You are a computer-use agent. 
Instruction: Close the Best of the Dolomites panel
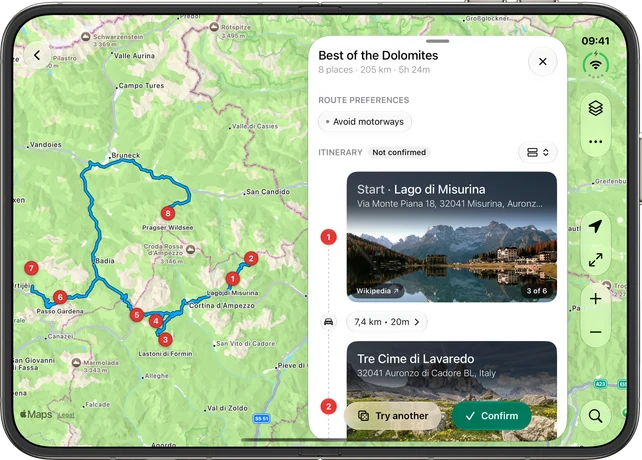point(543,62)
